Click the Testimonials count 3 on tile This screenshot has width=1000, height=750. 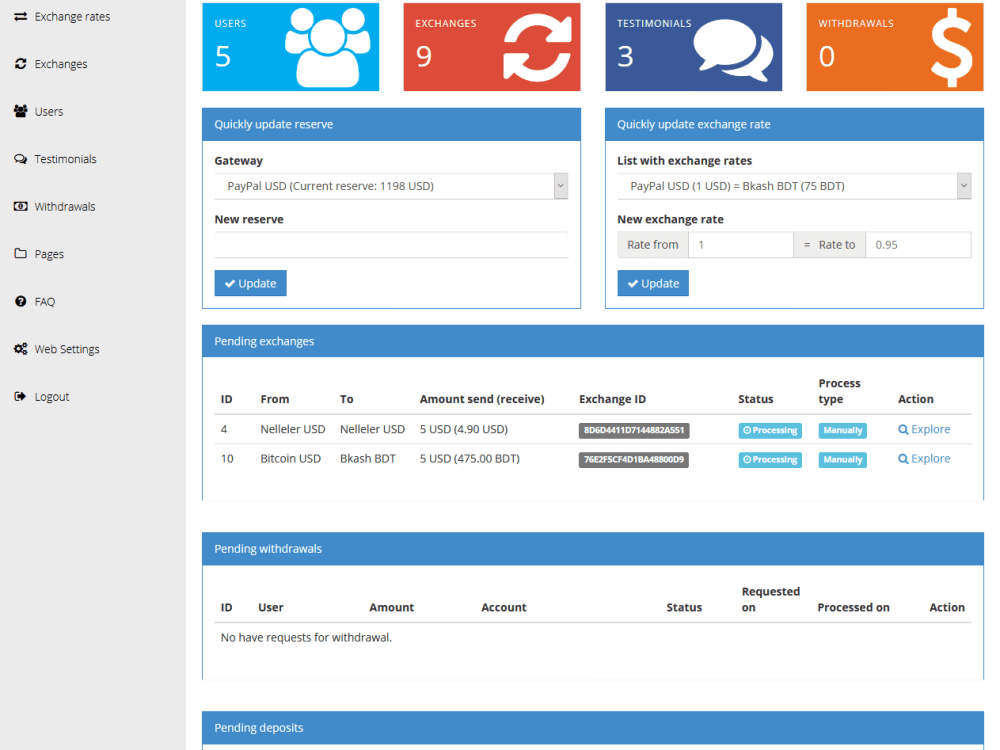click(626, 56)
